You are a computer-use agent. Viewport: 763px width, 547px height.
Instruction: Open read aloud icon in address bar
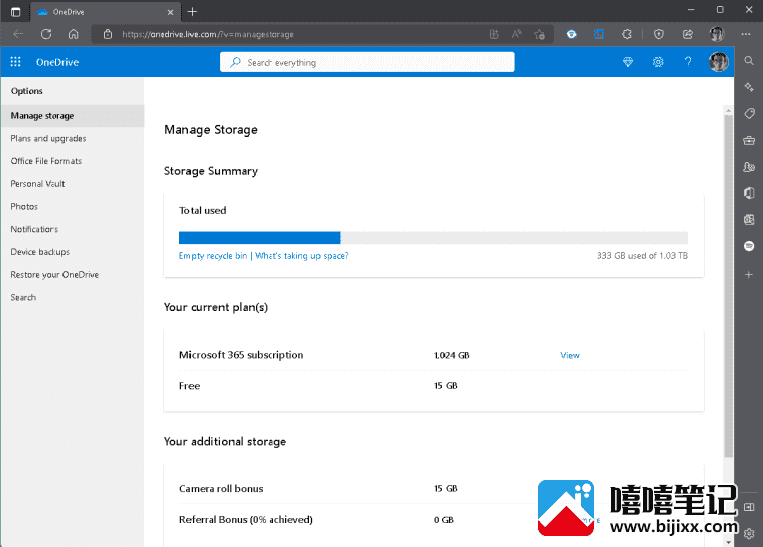517,34
